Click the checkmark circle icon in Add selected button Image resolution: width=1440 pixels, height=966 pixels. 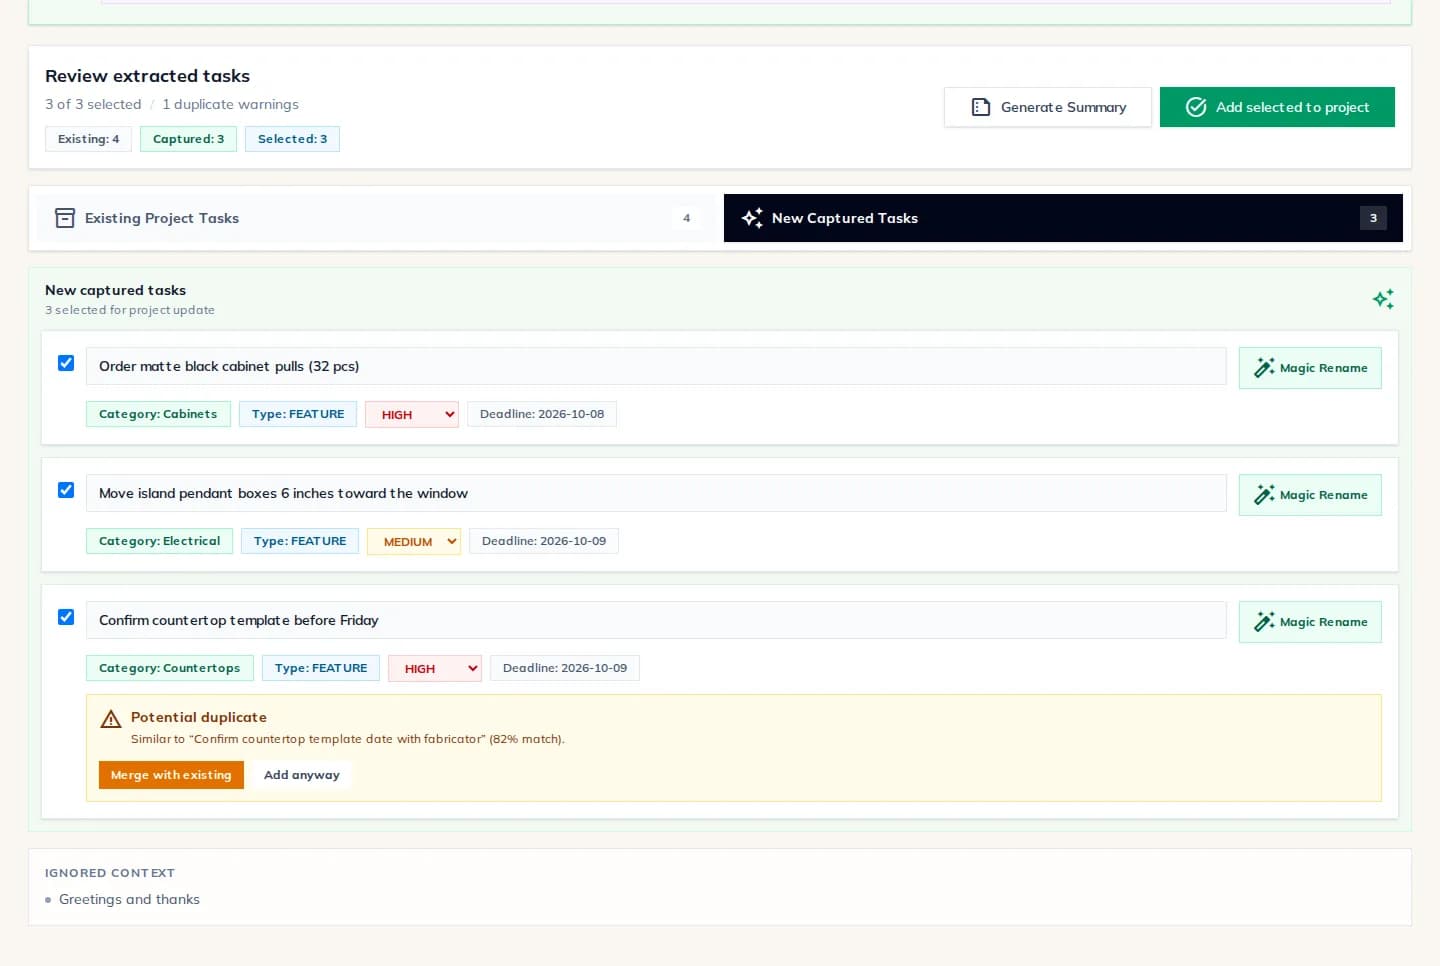[1196, 107]
